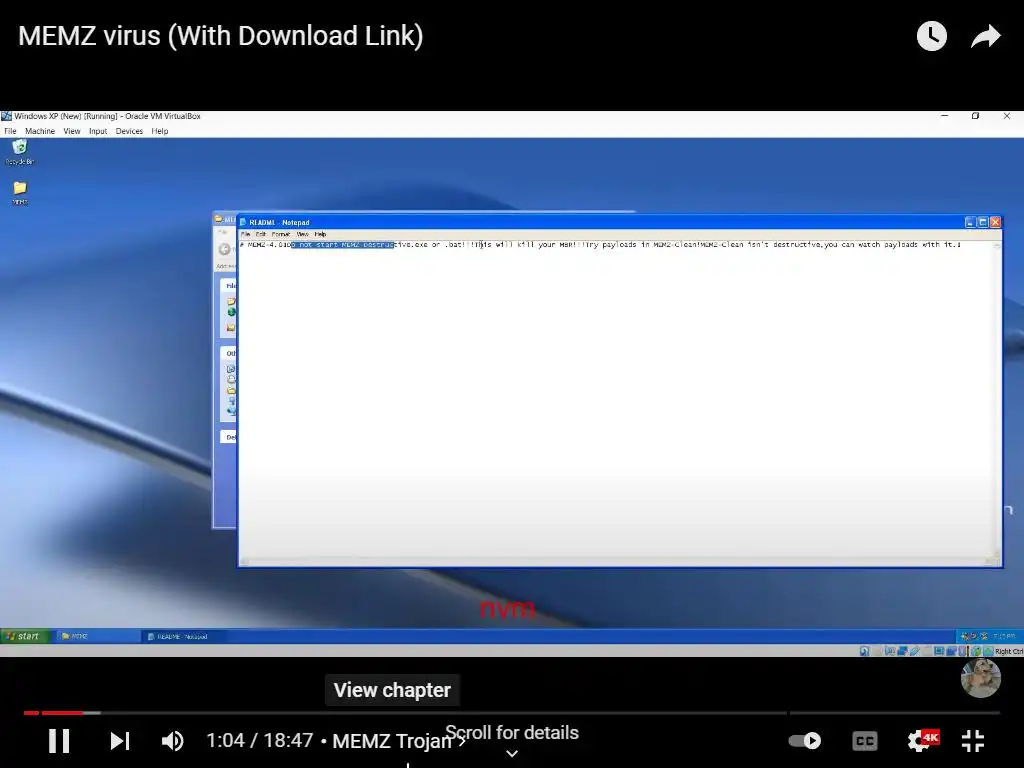The width and height of the screenshot is (1024, 768).
Task: Click the video title MEMZ virus
Action: pyautogui.click(x=221, y=36)
